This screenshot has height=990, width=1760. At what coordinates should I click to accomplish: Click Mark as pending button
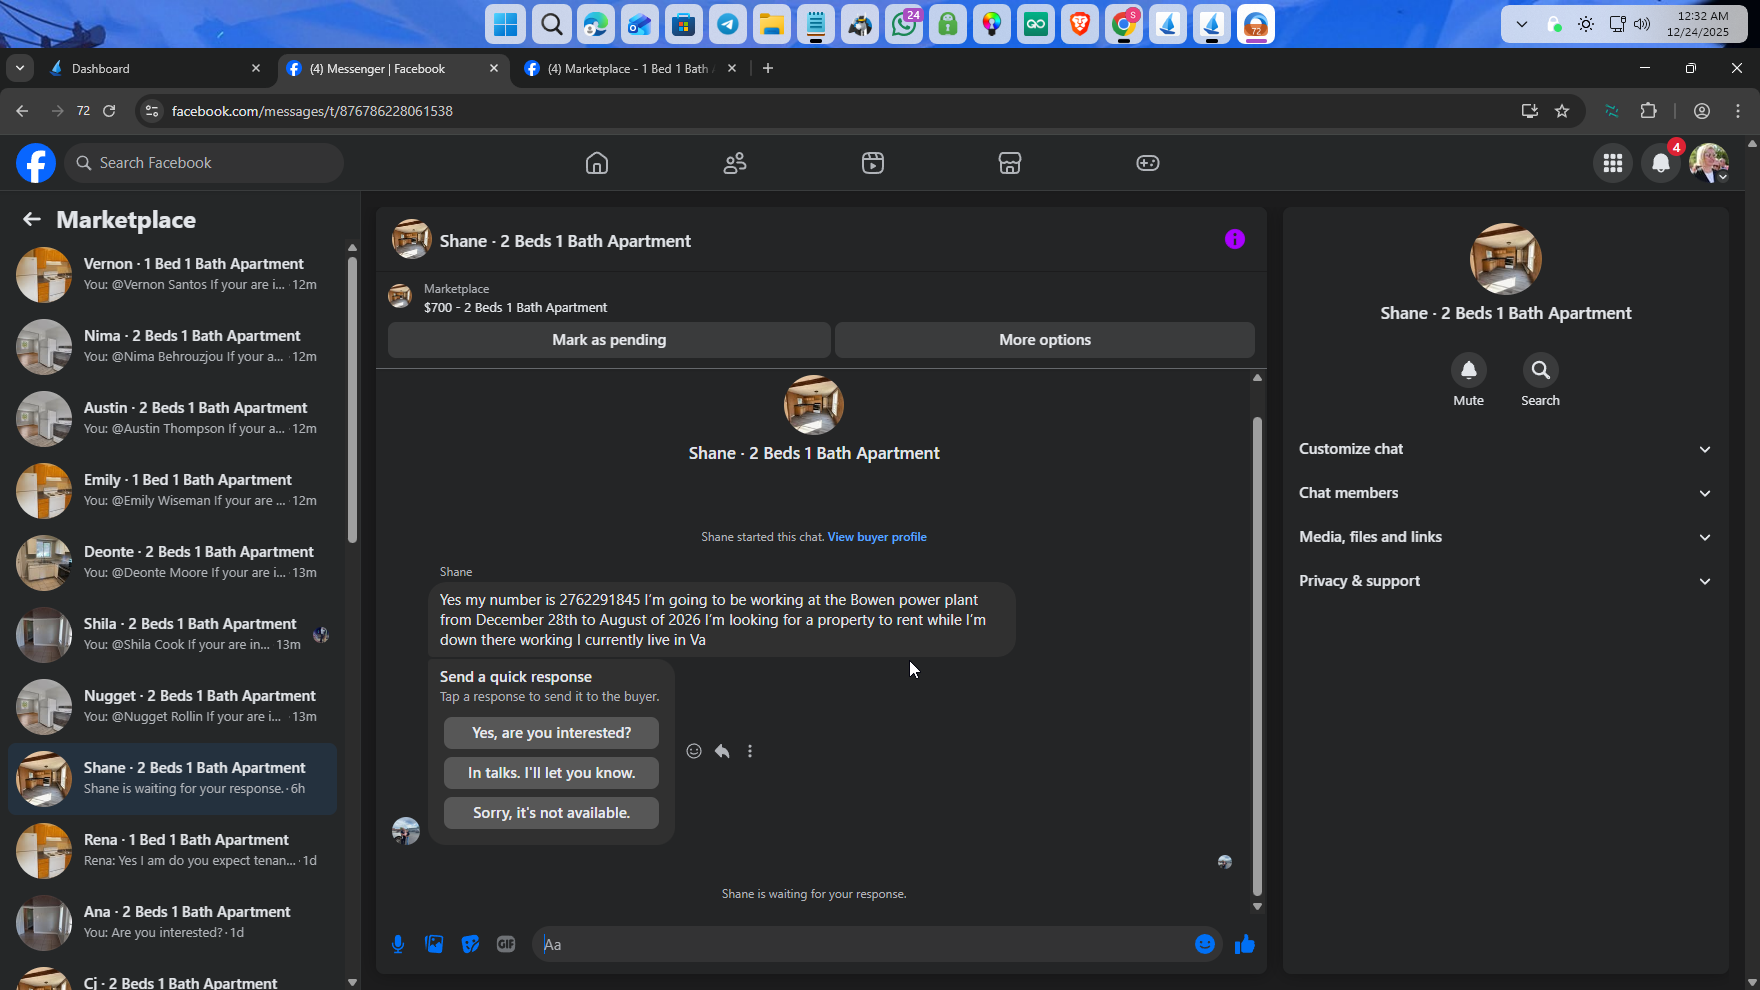coord(609,340)
